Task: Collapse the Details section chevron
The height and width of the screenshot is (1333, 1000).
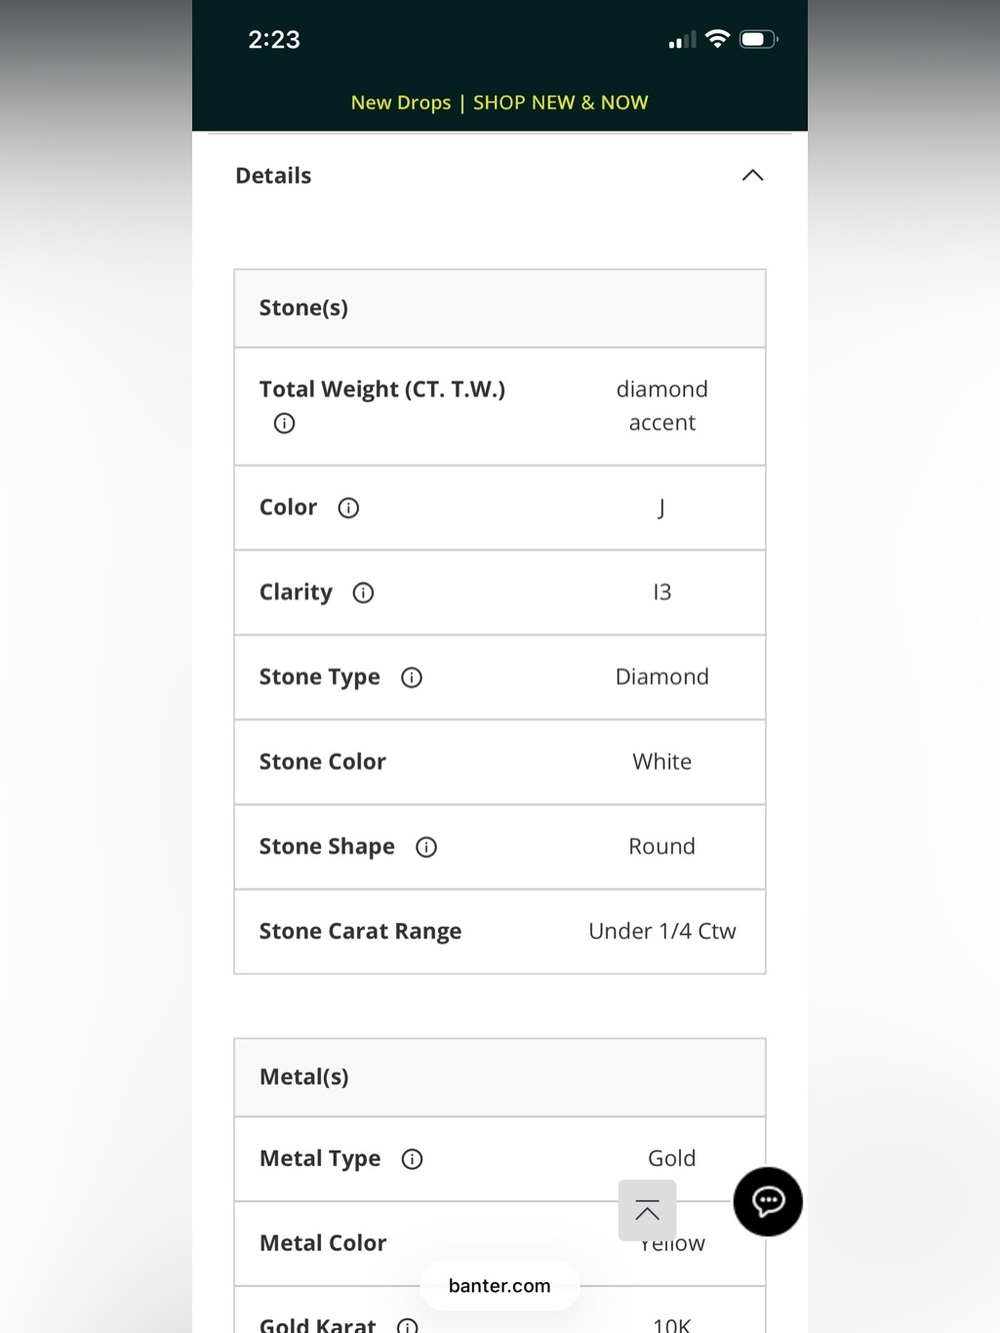Action: click(x=753, y=176)
